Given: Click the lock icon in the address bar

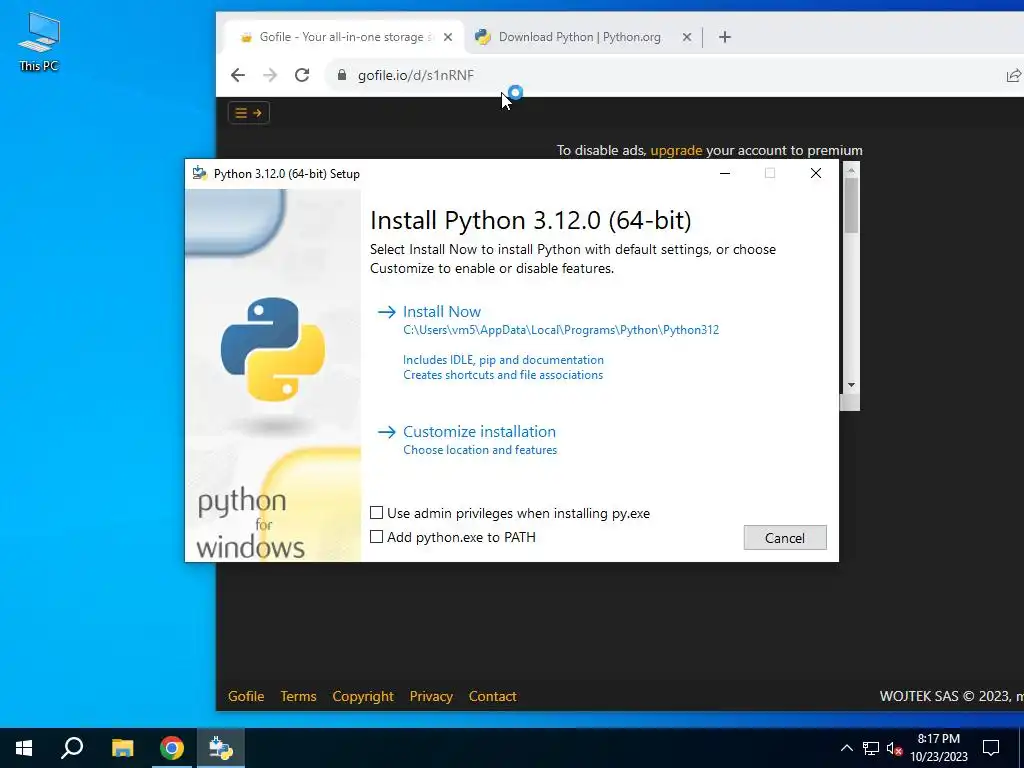Looking at the screenshot, I should point(342,75).
